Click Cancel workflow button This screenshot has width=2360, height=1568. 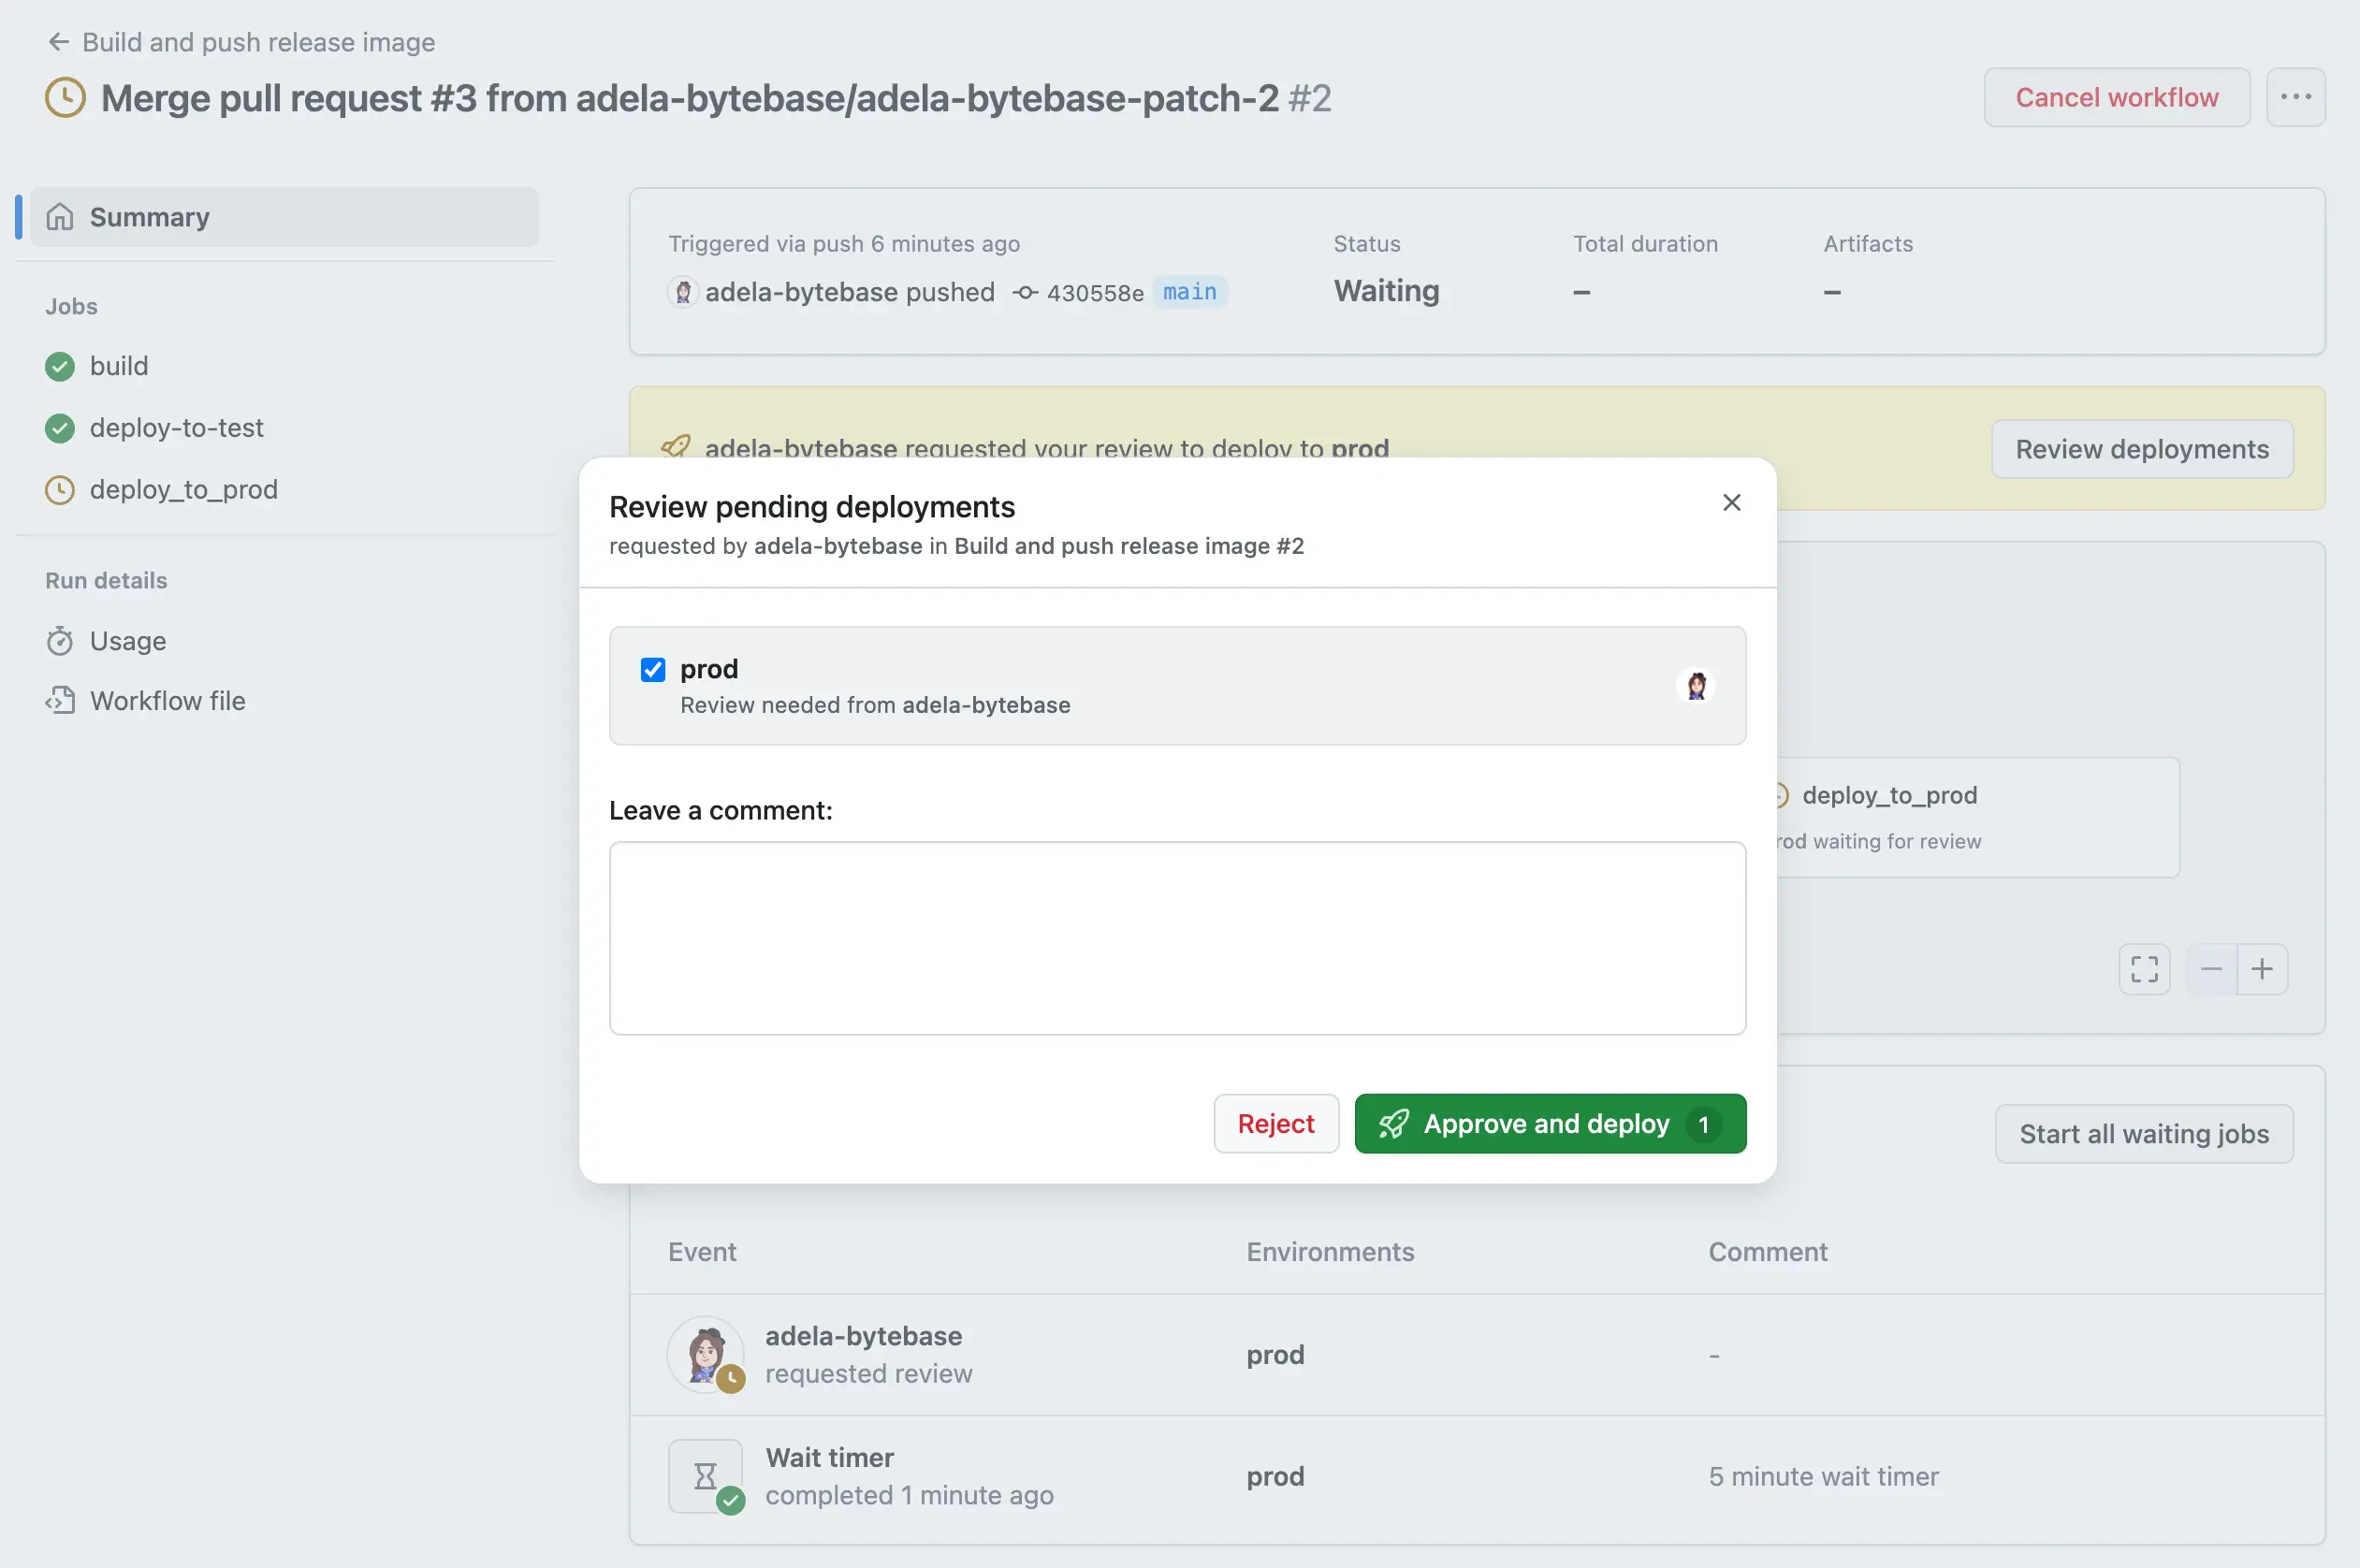(2116, 97)
